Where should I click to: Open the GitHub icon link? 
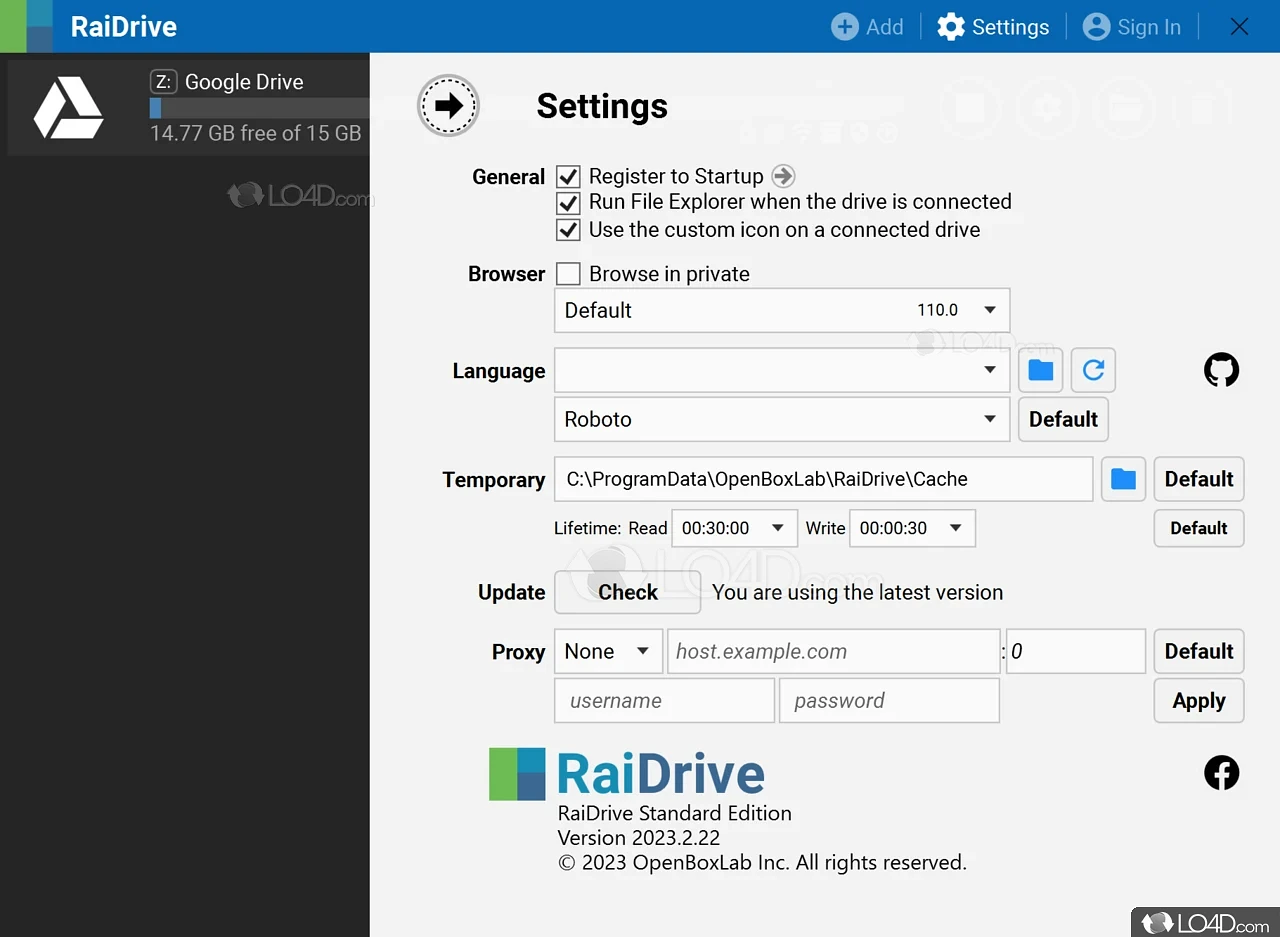tap(1221, 370)
